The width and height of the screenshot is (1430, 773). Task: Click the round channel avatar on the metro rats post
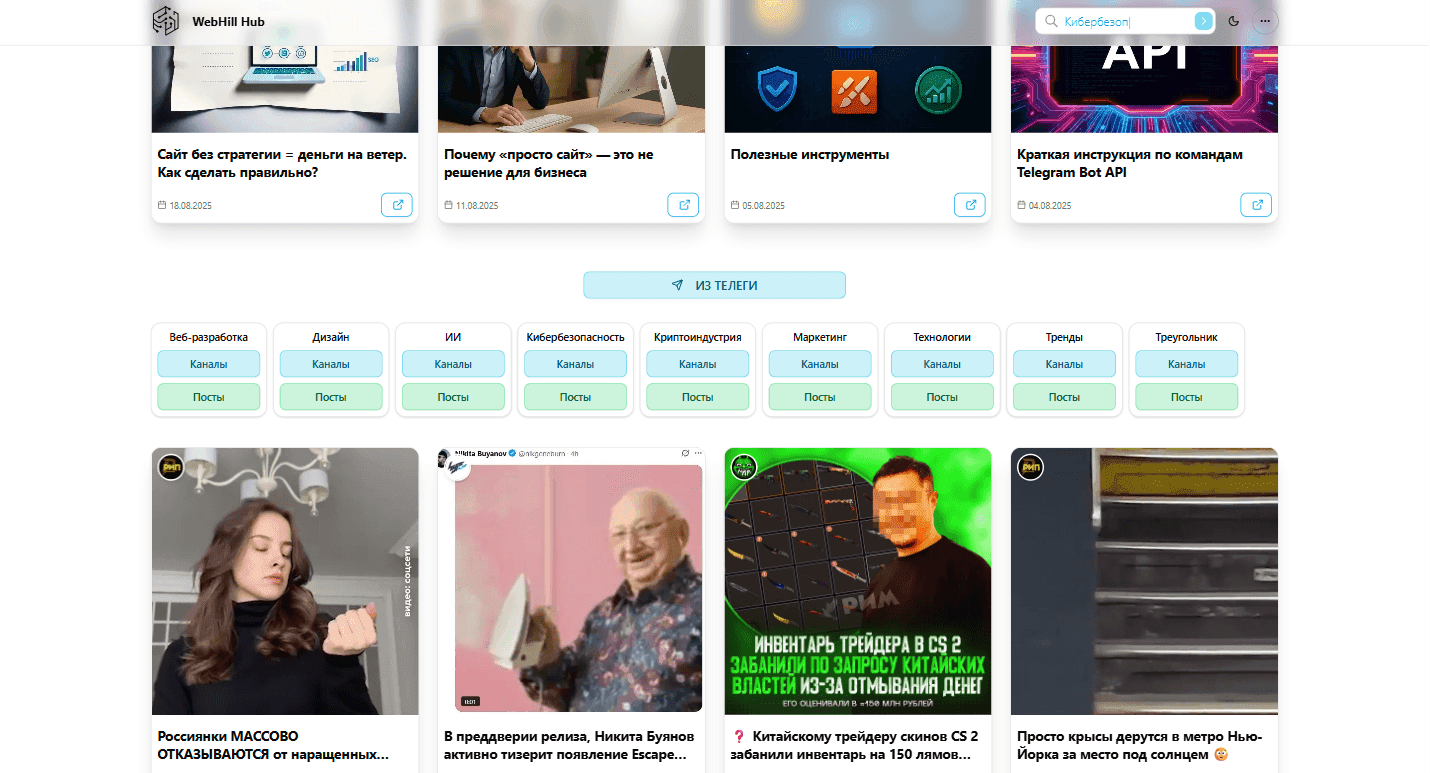tap(1030, 467)
